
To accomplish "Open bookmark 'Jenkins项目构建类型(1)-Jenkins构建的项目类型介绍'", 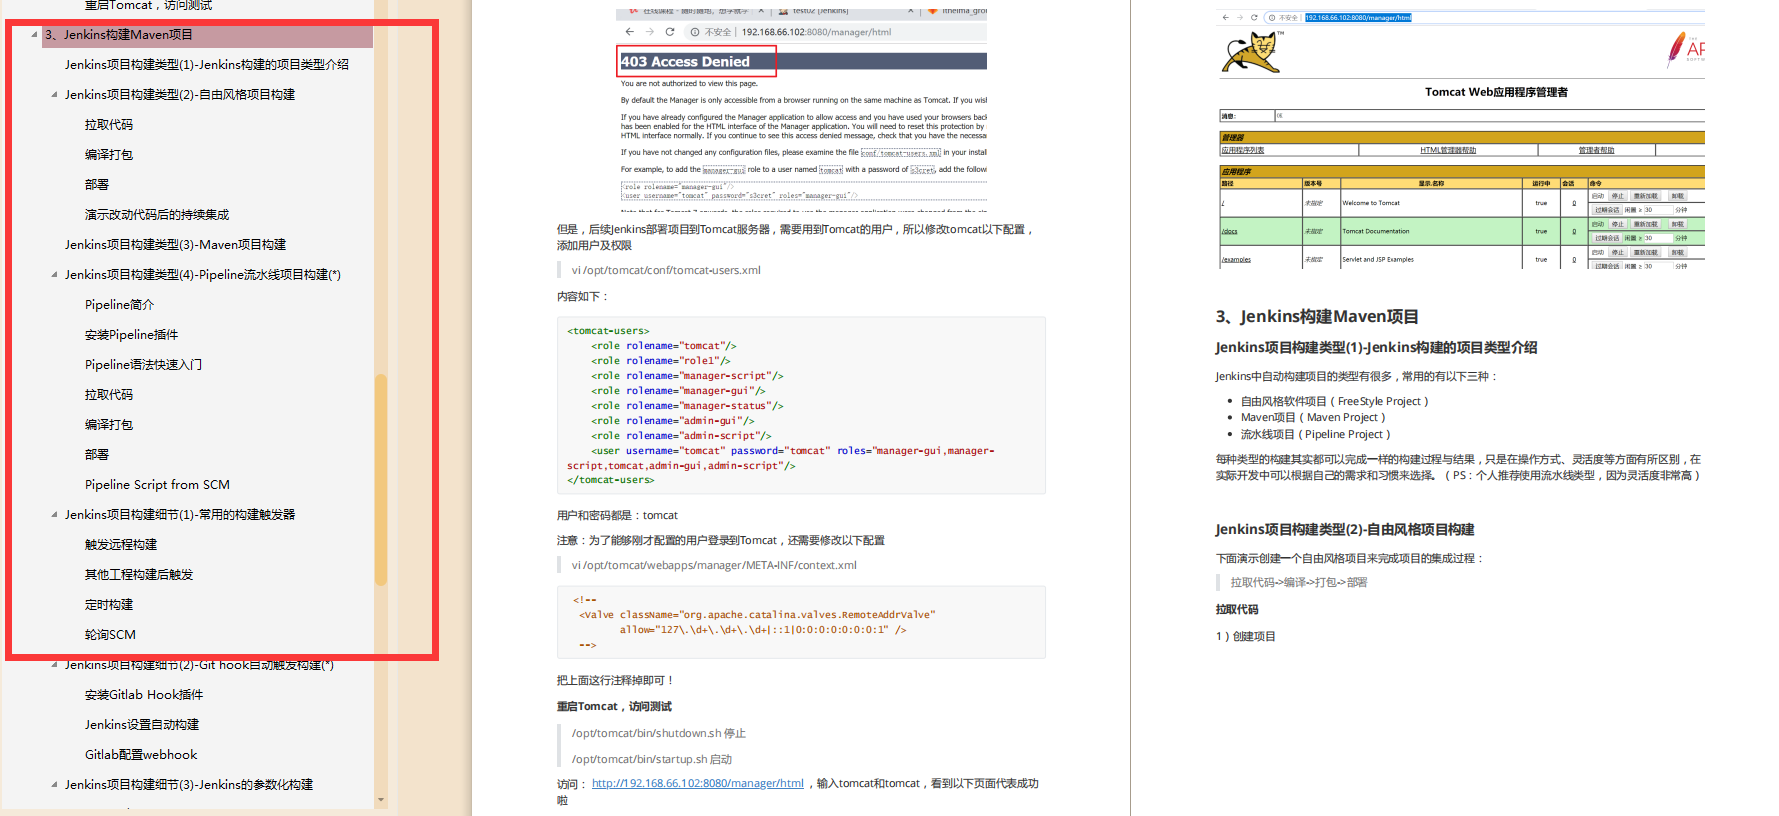I will tap(207, 64).
